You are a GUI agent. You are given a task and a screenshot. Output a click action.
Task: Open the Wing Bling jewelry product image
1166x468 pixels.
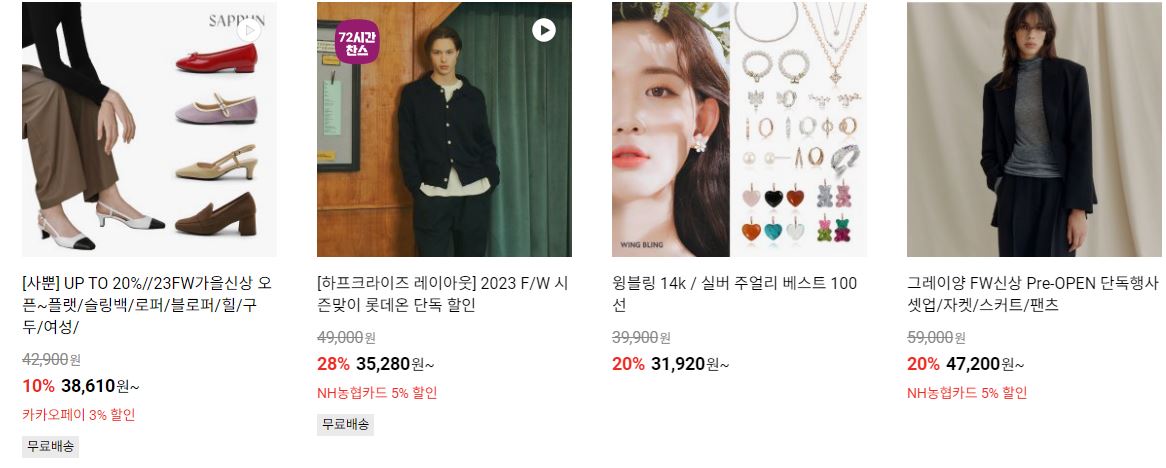click(x=739, y=129)
